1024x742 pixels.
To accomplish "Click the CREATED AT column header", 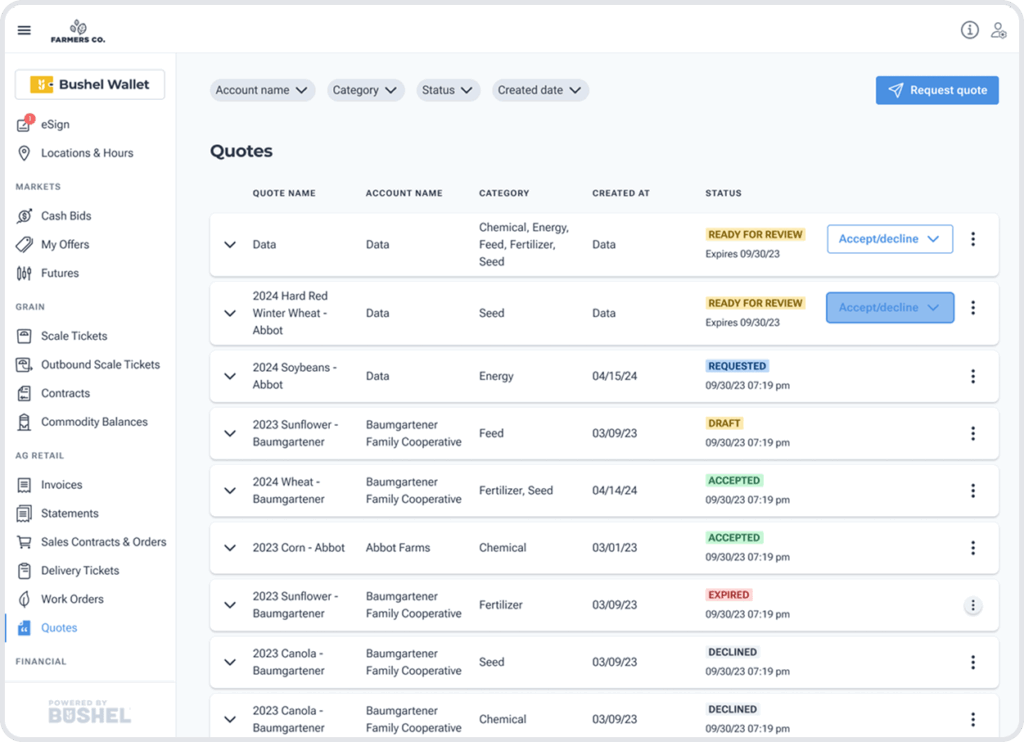I will point(621,193).
